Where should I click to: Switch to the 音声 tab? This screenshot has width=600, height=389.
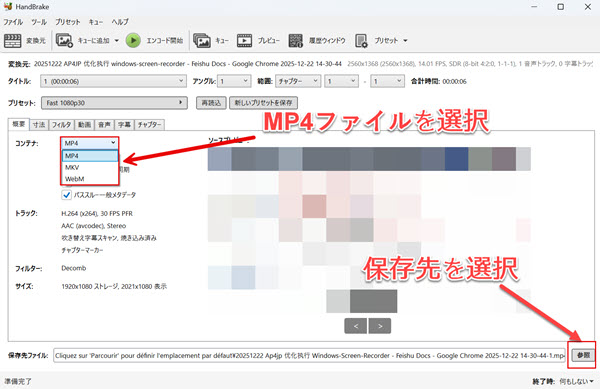104,125
